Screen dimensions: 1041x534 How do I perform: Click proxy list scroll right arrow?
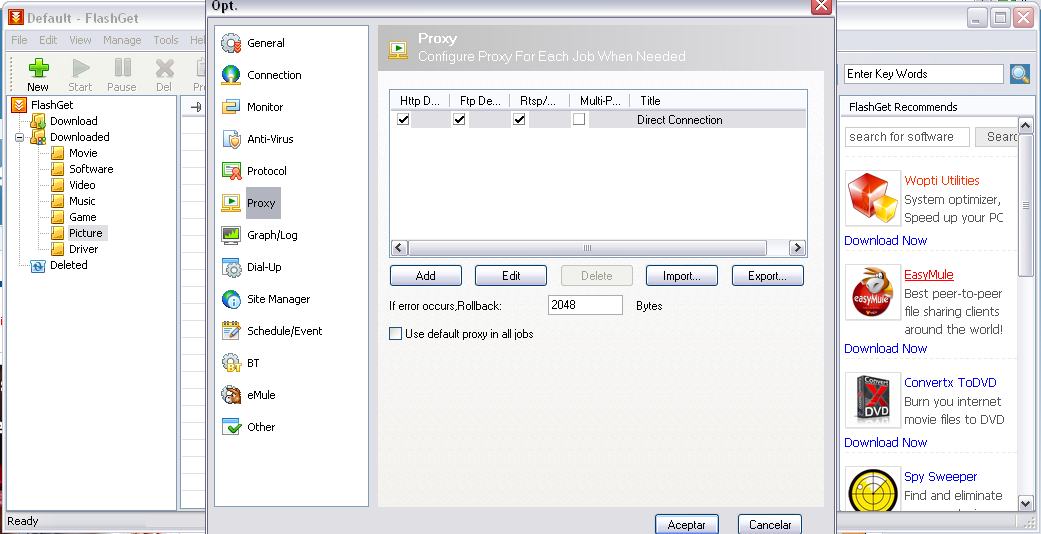pyautogui.click(x=797, y=248)
